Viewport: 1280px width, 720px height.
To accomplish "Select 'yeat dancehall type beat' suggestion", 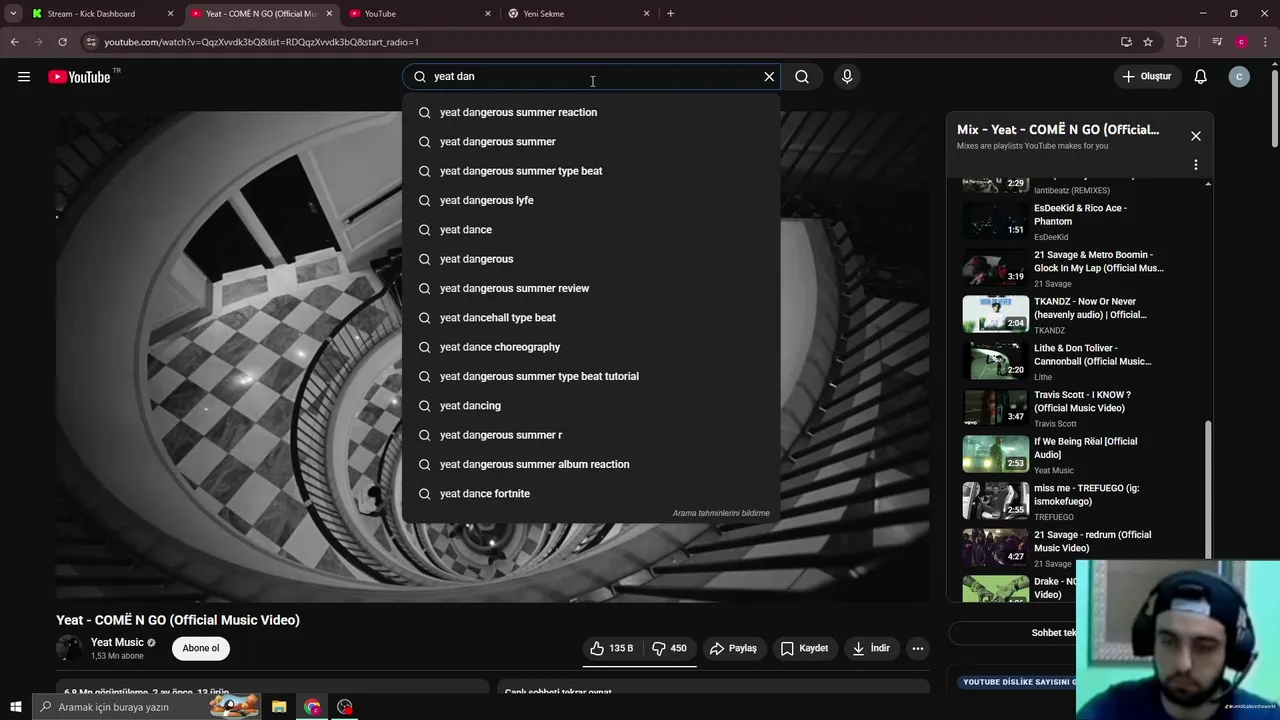I will point(591,318).
